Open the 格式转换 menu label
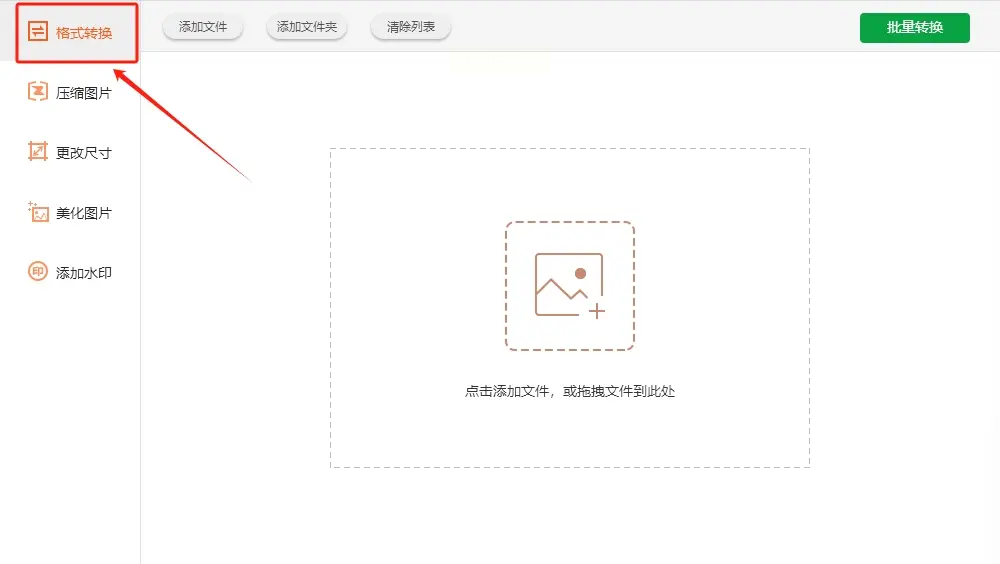1000x564 pixels. [x=84, y=33]
